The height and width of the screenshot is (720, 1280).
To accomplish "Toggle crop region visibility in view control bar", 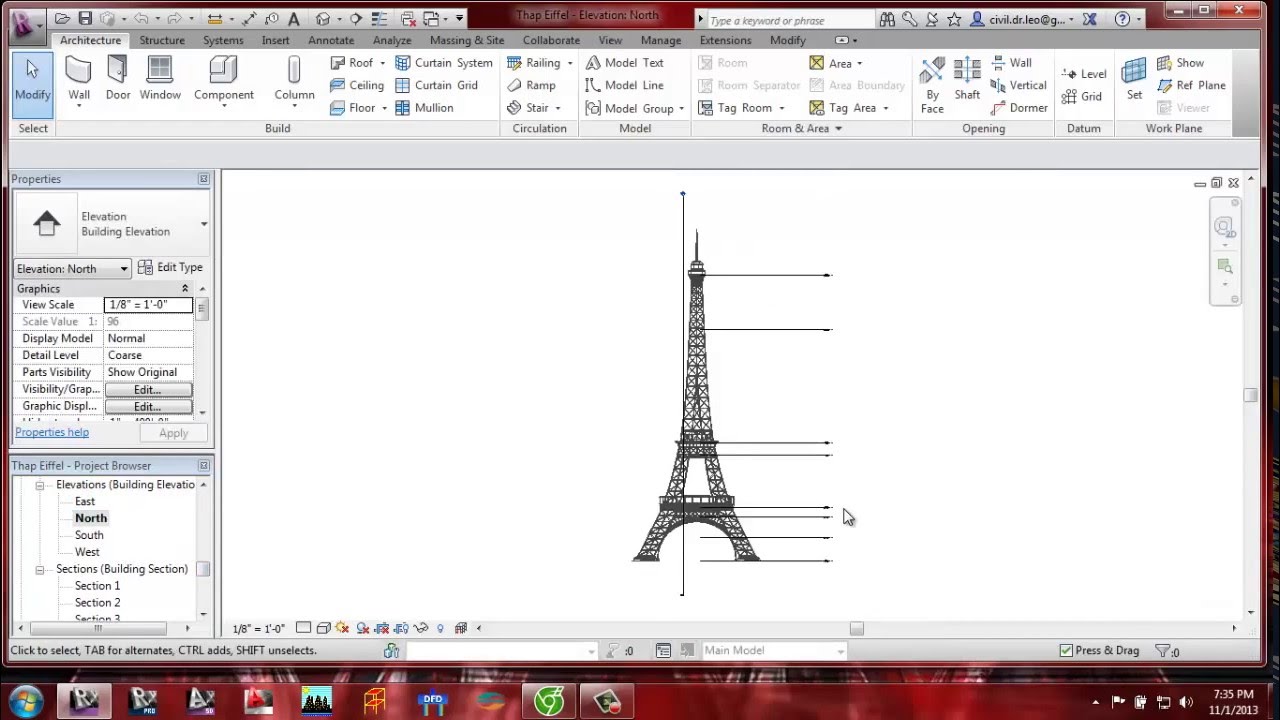I will (401, 628).
